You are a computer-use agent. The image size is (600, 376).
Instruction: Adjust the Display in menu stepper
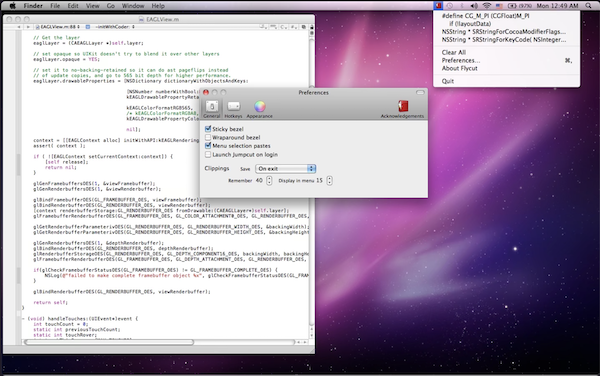click(x=329, y=181)
